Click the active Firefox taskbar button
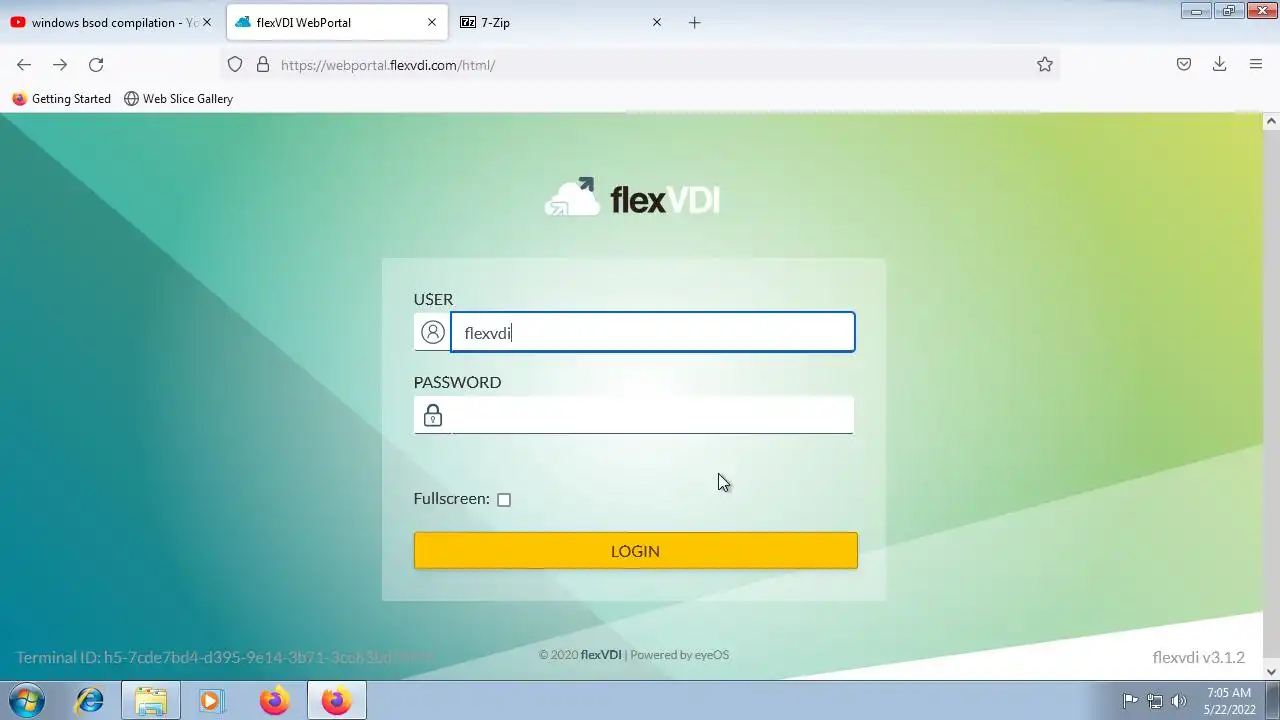 [336, 700]
